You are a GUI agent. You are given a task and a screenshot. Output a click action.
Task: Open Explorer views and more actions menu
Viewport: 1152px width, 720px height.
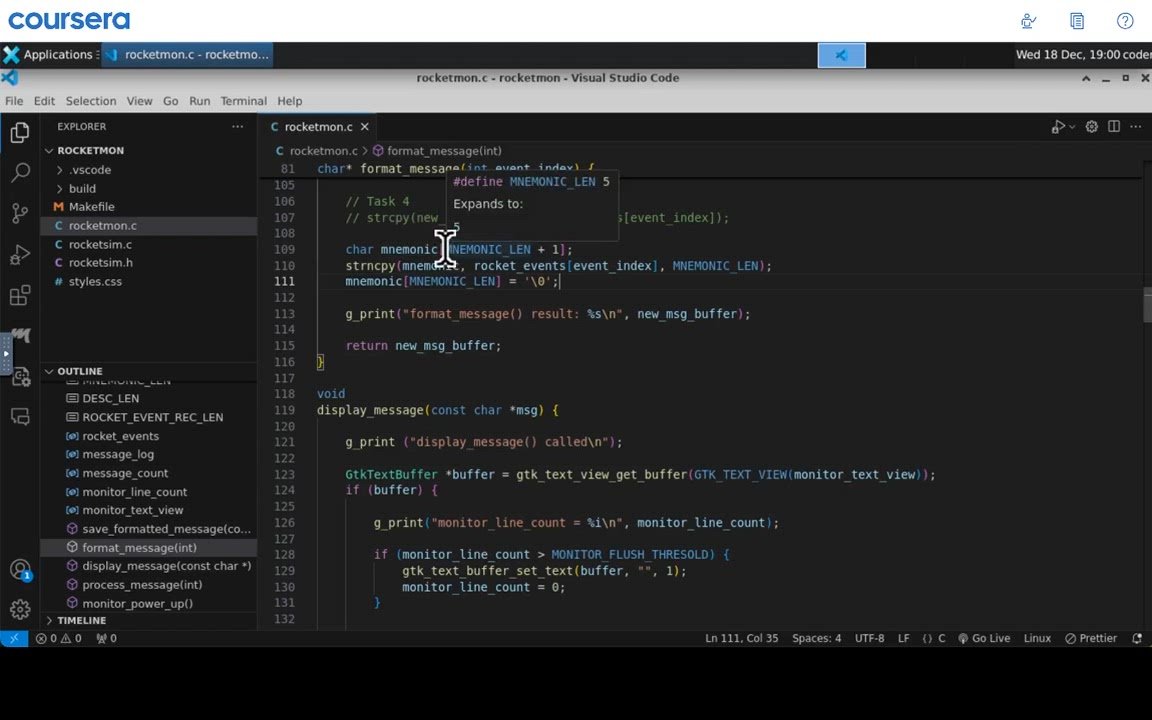pyautogui.click(x=237, y=127)
